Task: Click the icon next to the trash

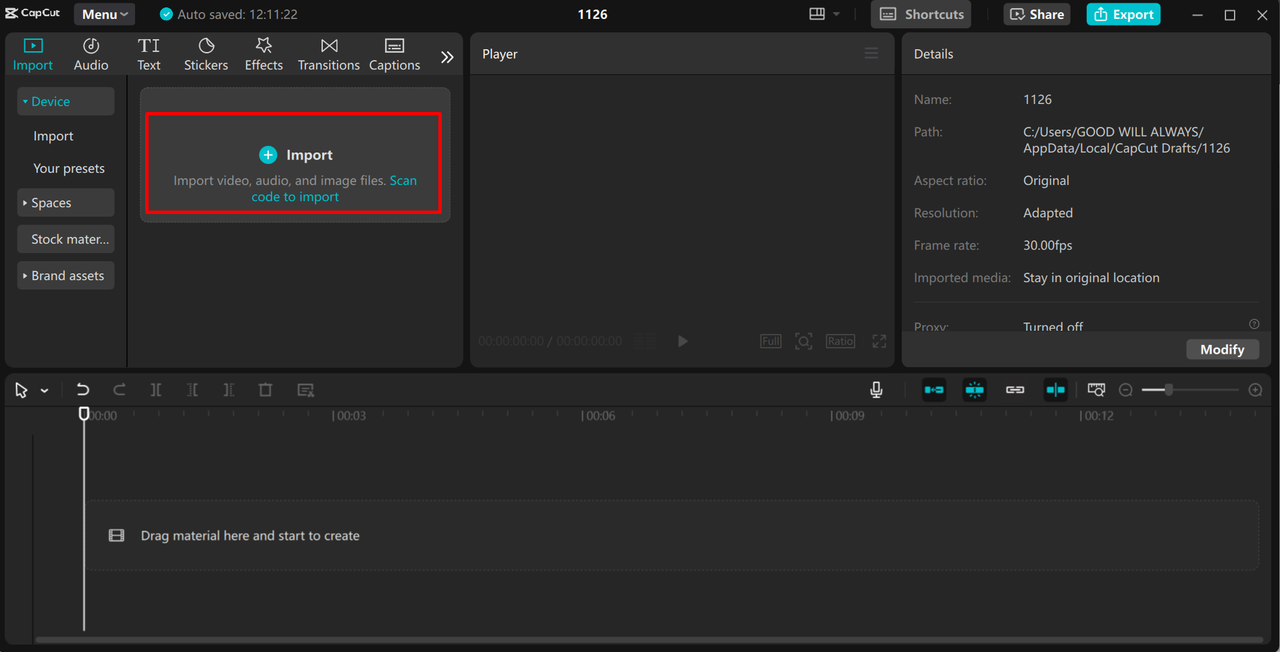Action: tap(306, 390)
